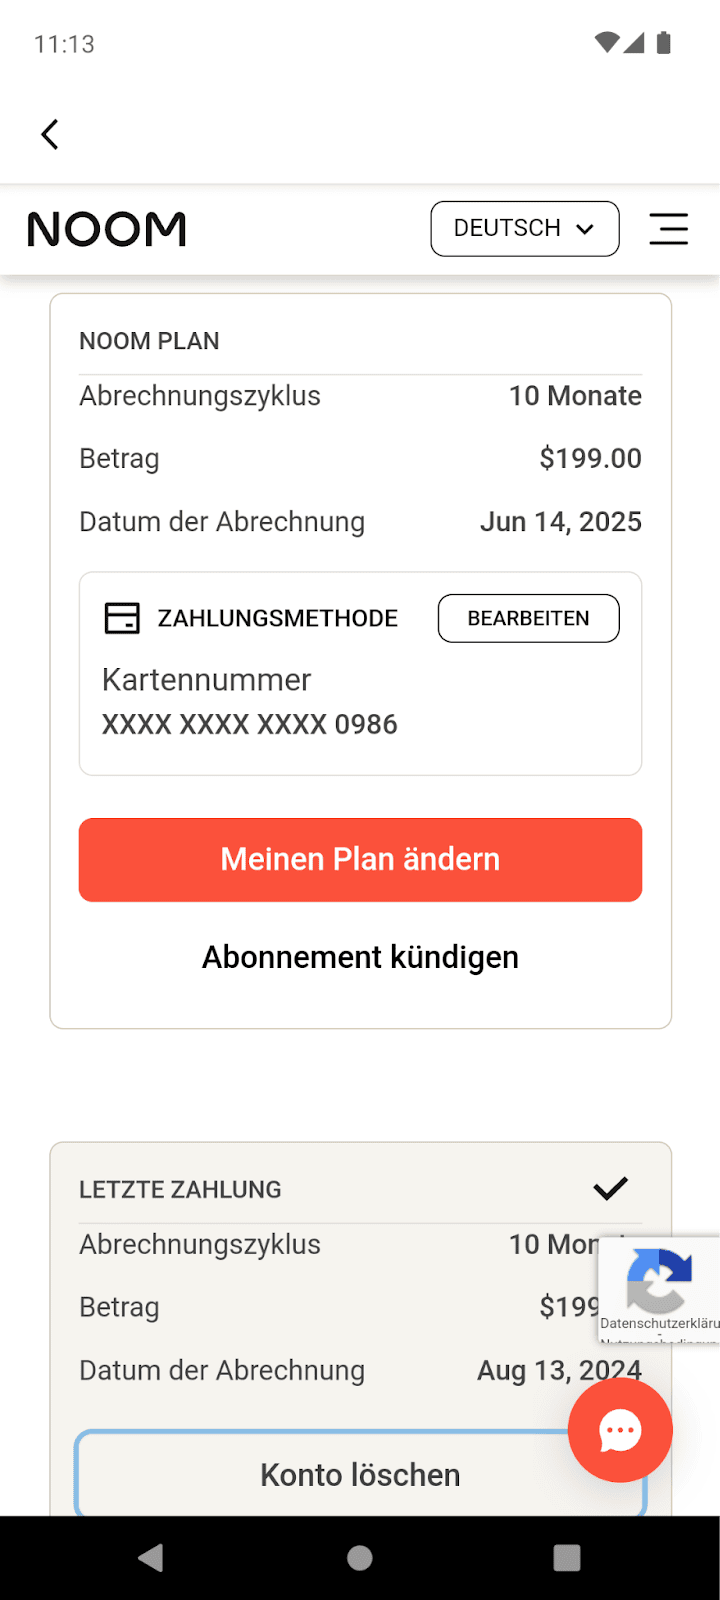Image resolution: width=720 pixels, height=1600 pixels.
Task: Select the card number XXXX 0986 text
Action: click(250, 724)
